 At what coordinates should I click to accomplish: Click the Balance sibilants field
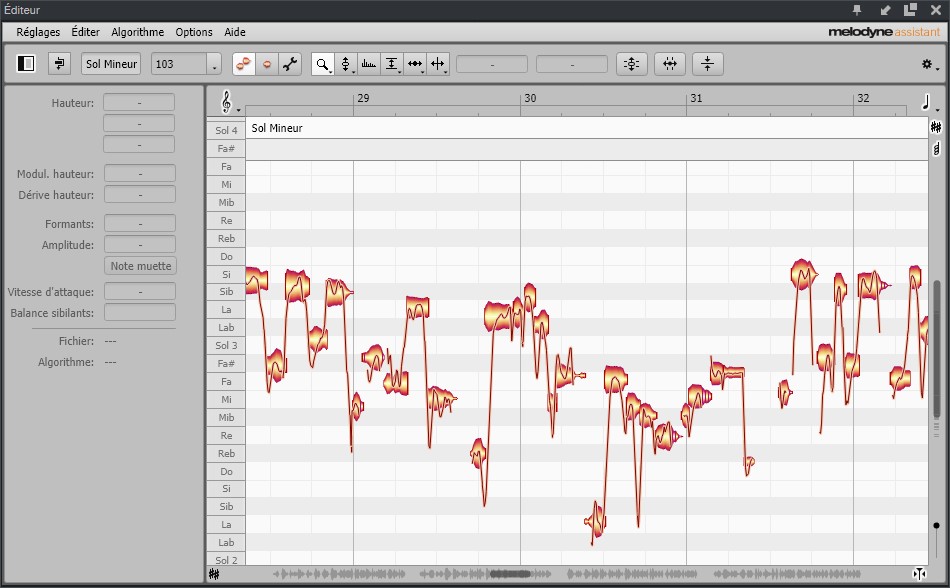pyautogui.click(x=140, y=312)
